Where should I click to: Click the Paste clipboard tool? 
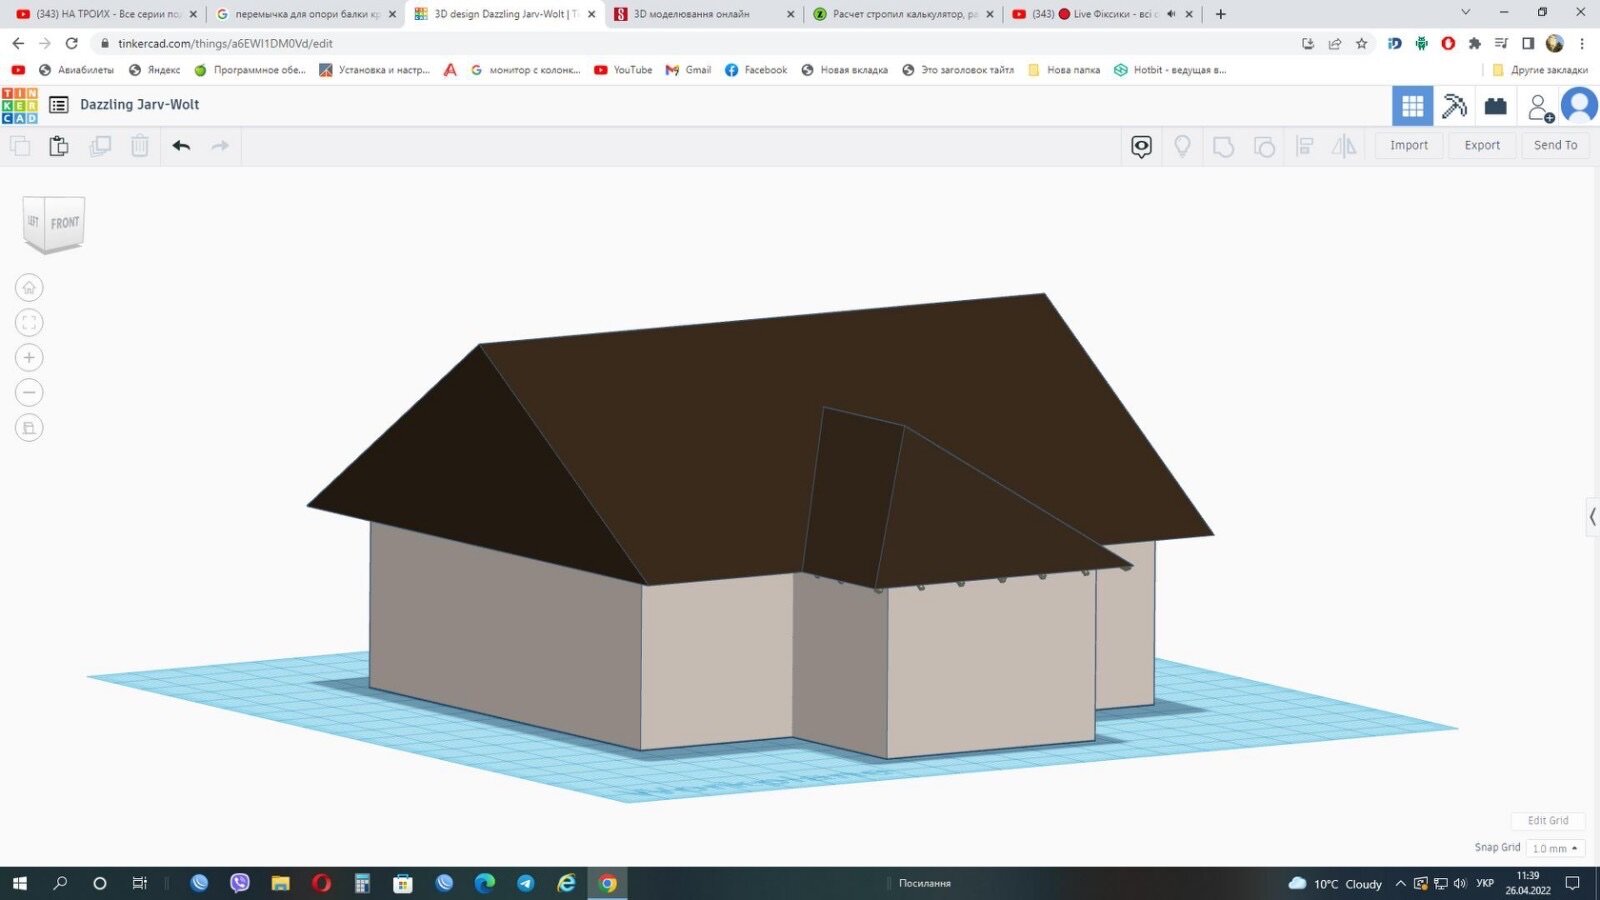(59, 146)
